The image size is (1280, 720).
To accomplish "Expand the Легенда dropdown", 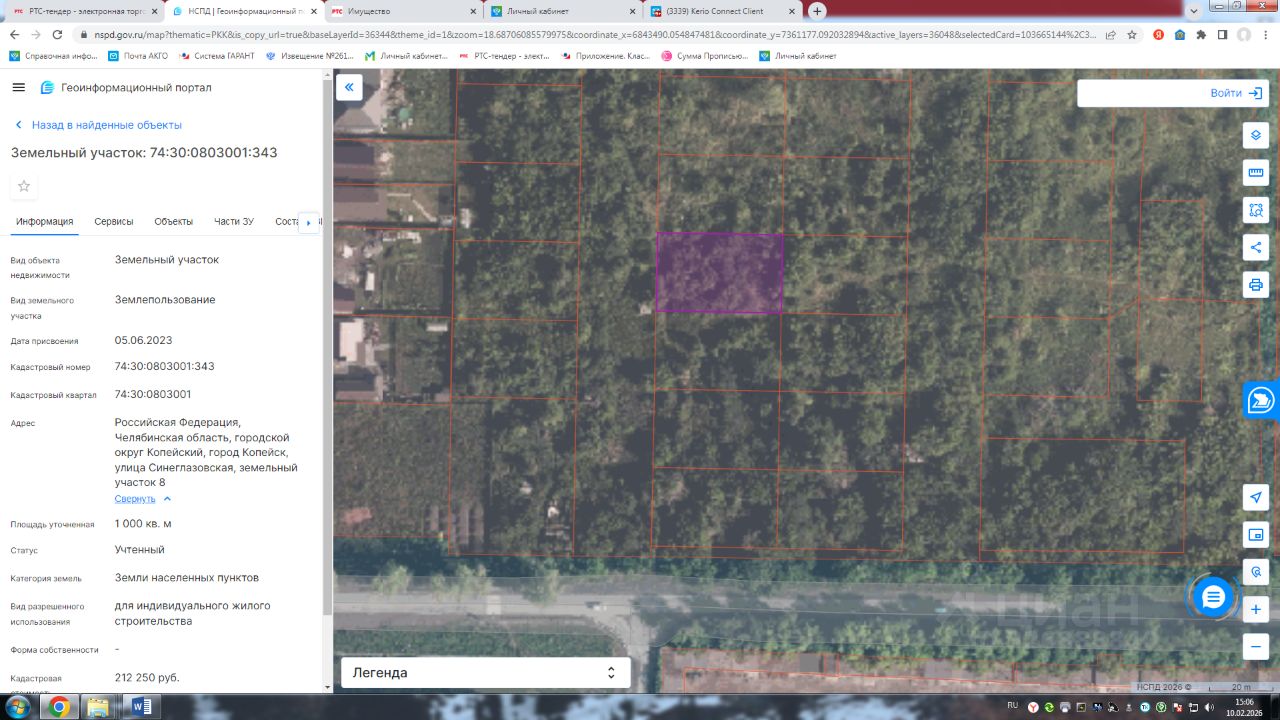I will [486, 673].
